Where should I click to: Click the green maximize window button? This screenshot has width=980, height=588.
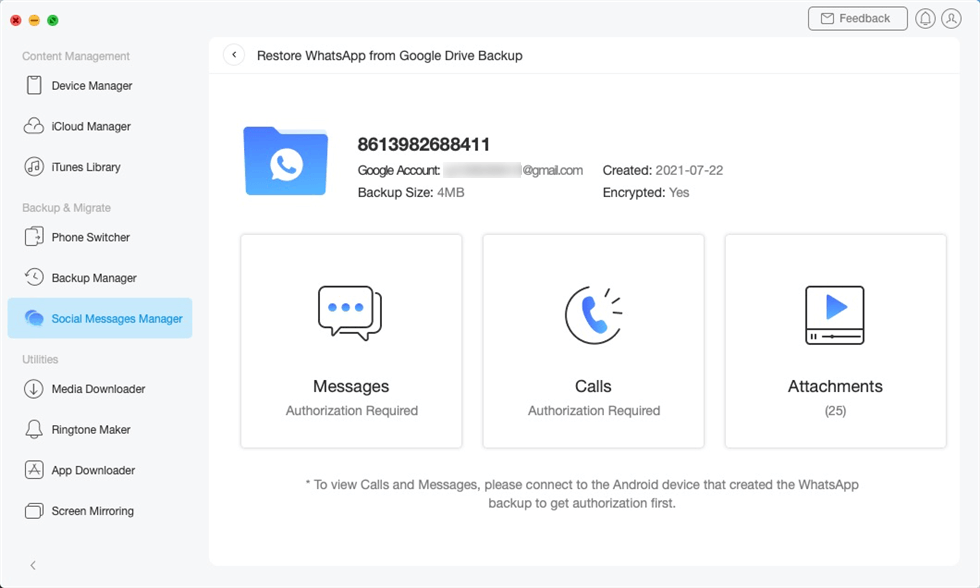pos(53,20)
